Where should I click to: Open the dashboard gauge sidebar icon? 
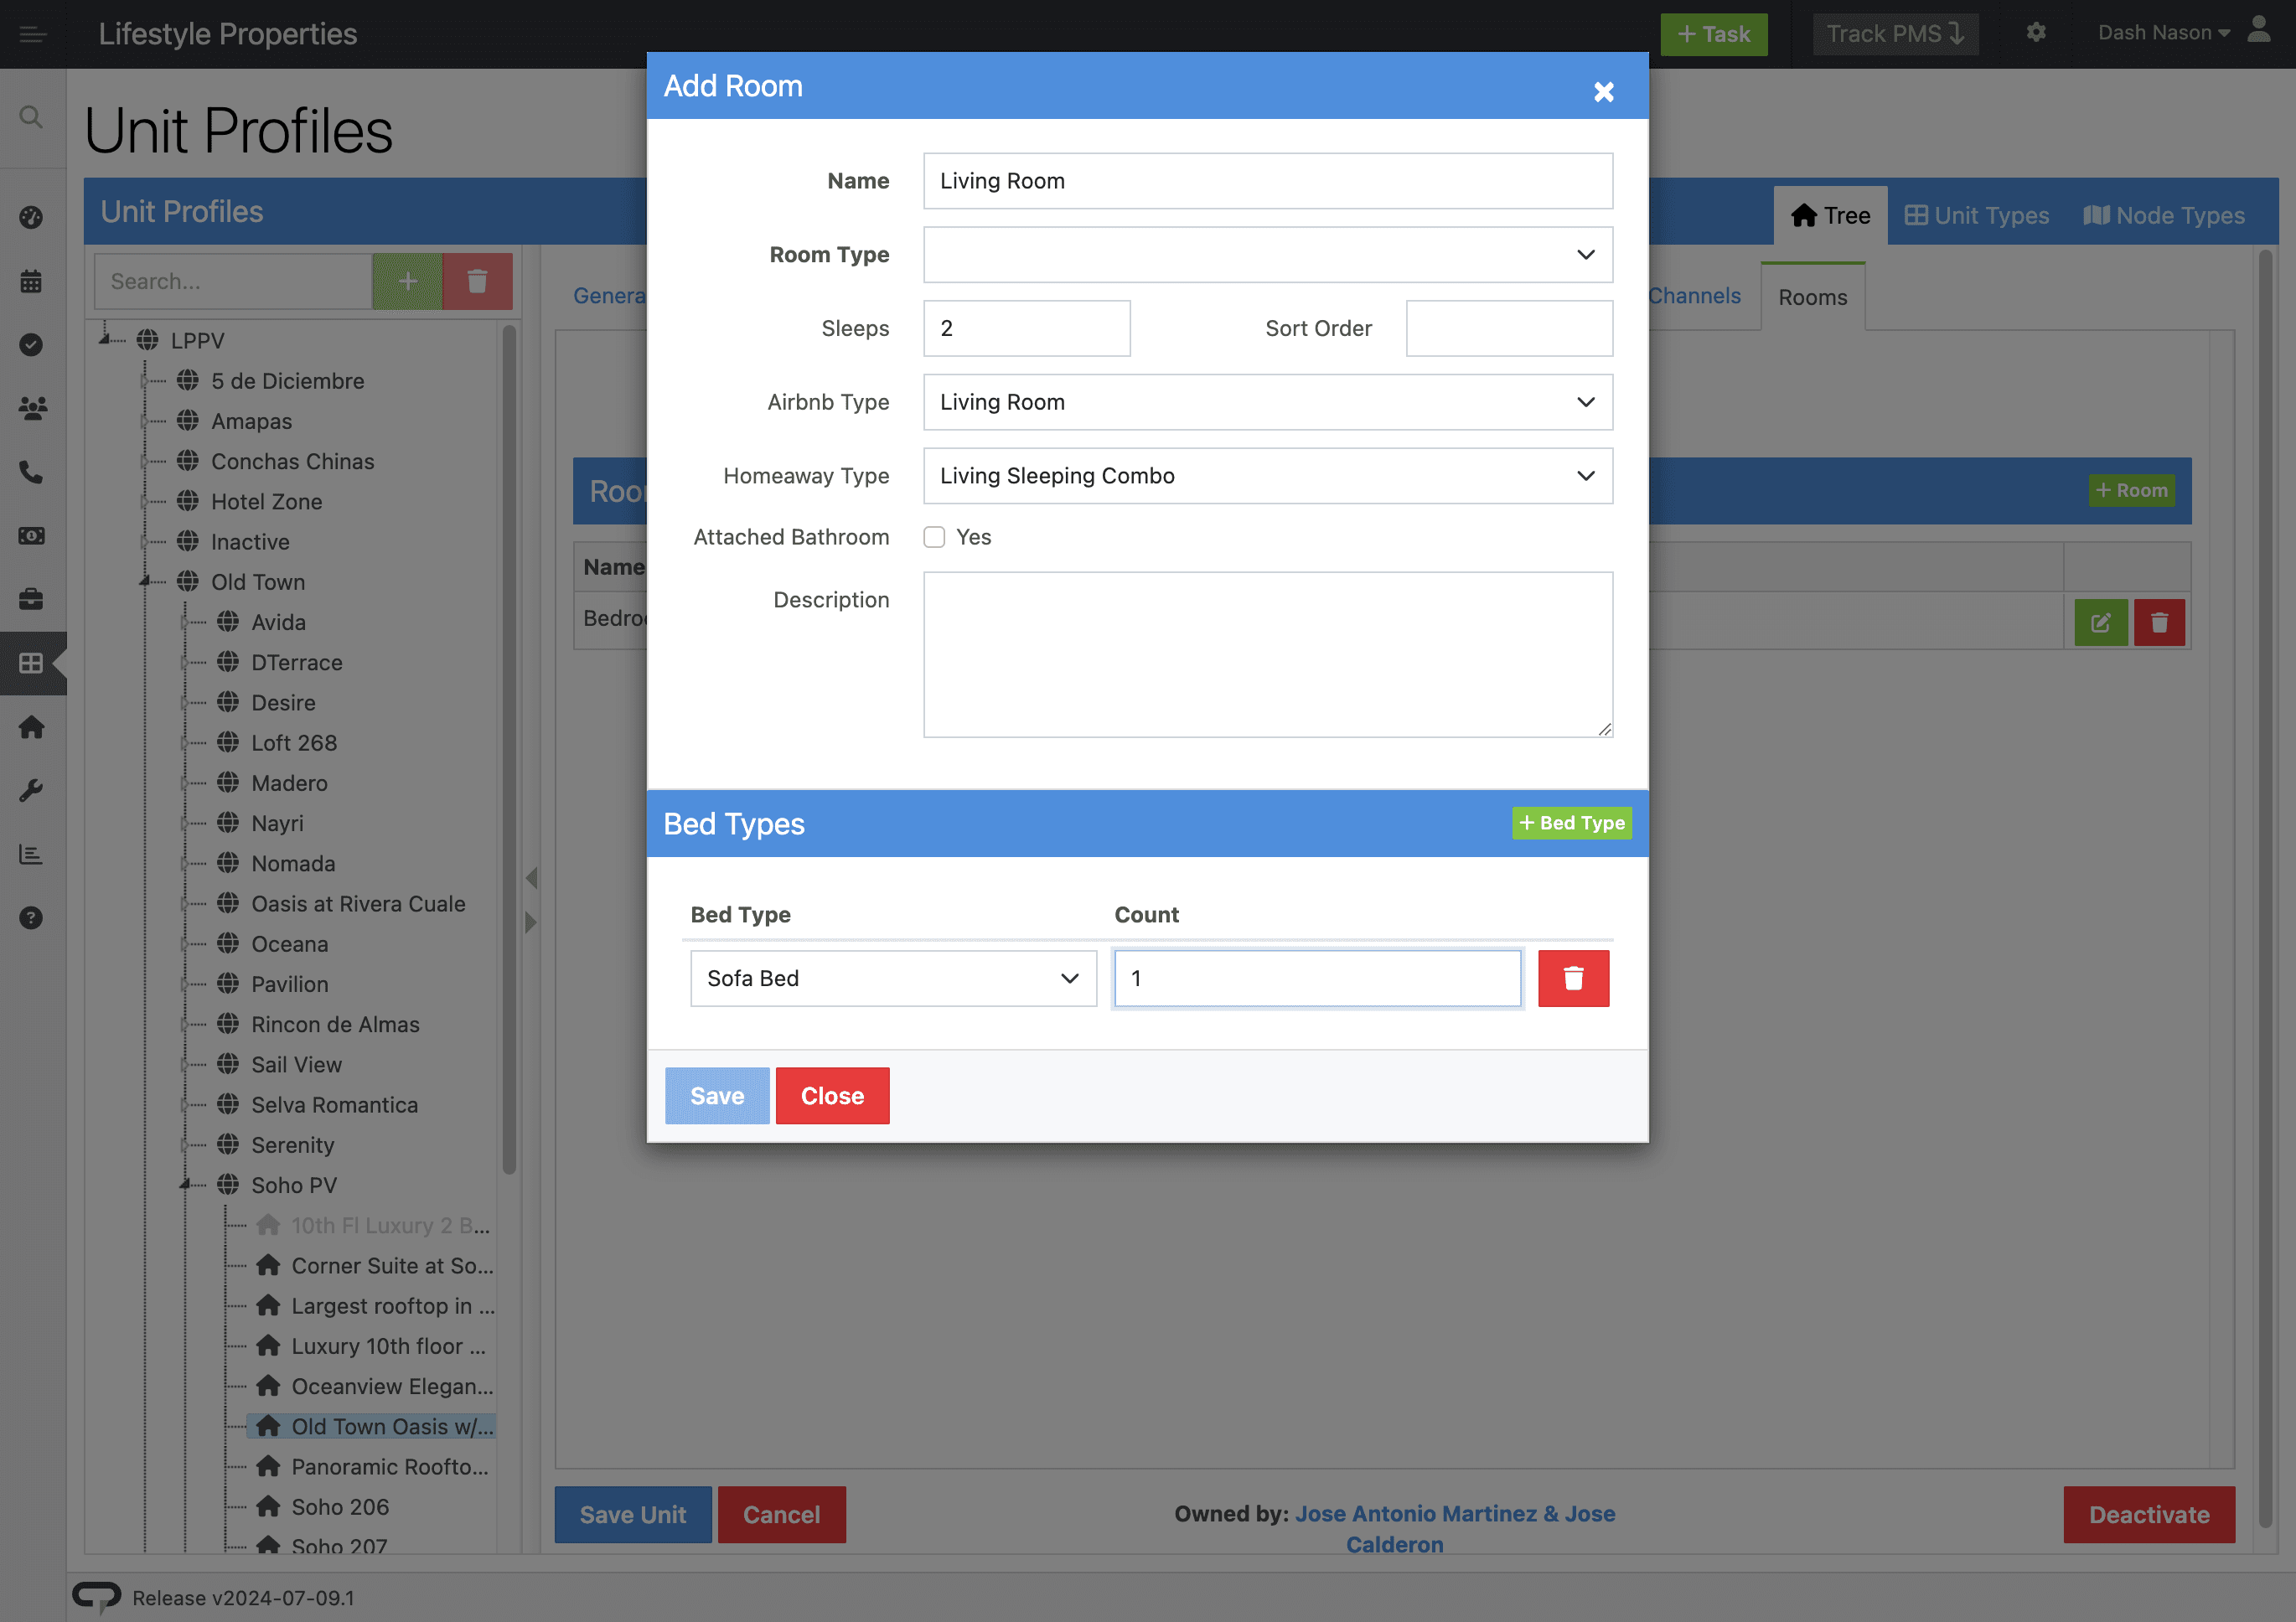[x=32, y=217]
